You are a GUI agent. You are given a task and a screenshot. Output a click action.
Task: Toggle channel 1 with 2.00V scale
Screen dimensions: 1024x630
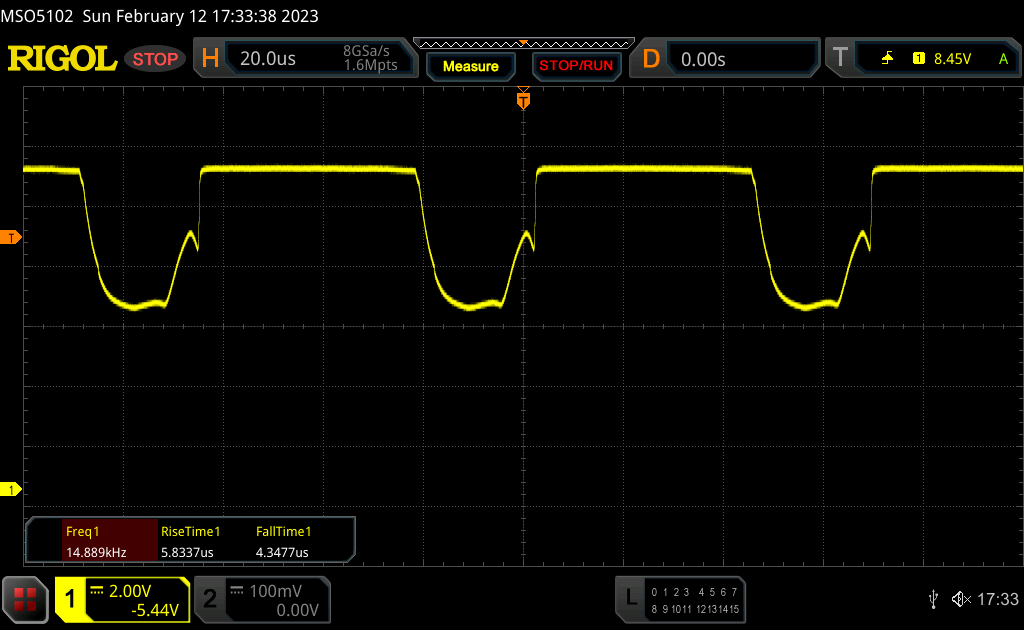tap(122, 599)
